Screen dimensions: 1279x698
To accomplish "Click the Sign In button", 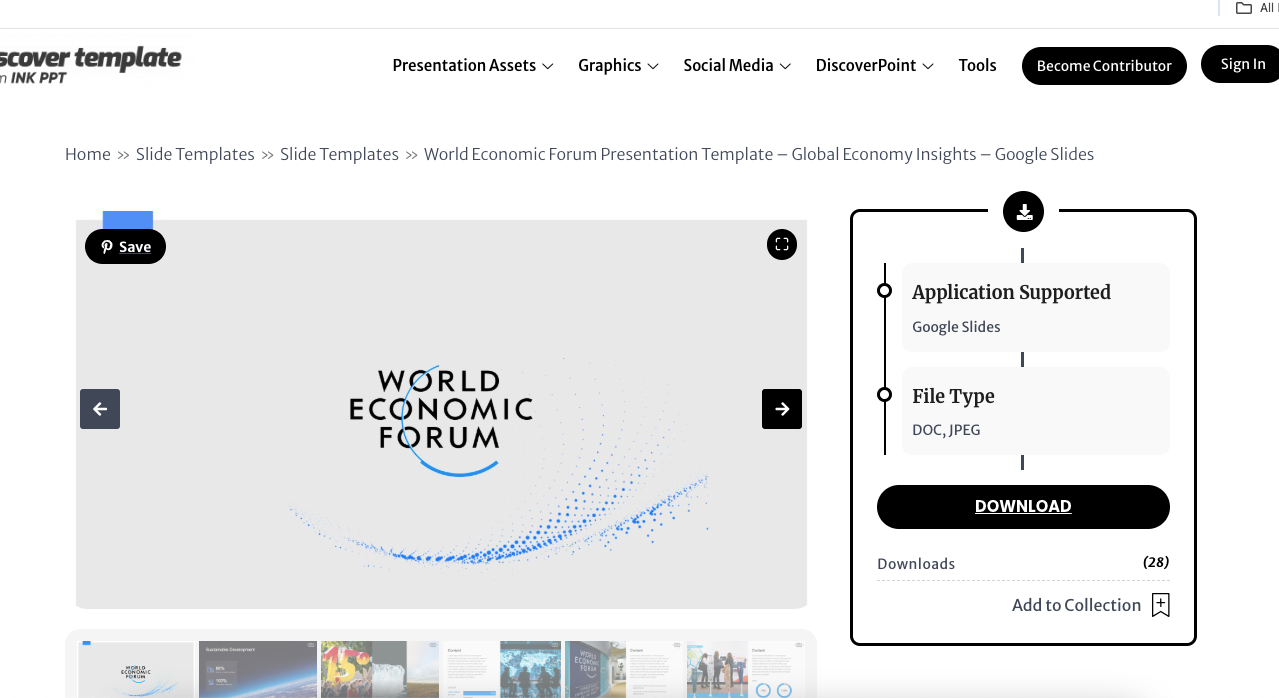I will click(x=1242, y=64).
